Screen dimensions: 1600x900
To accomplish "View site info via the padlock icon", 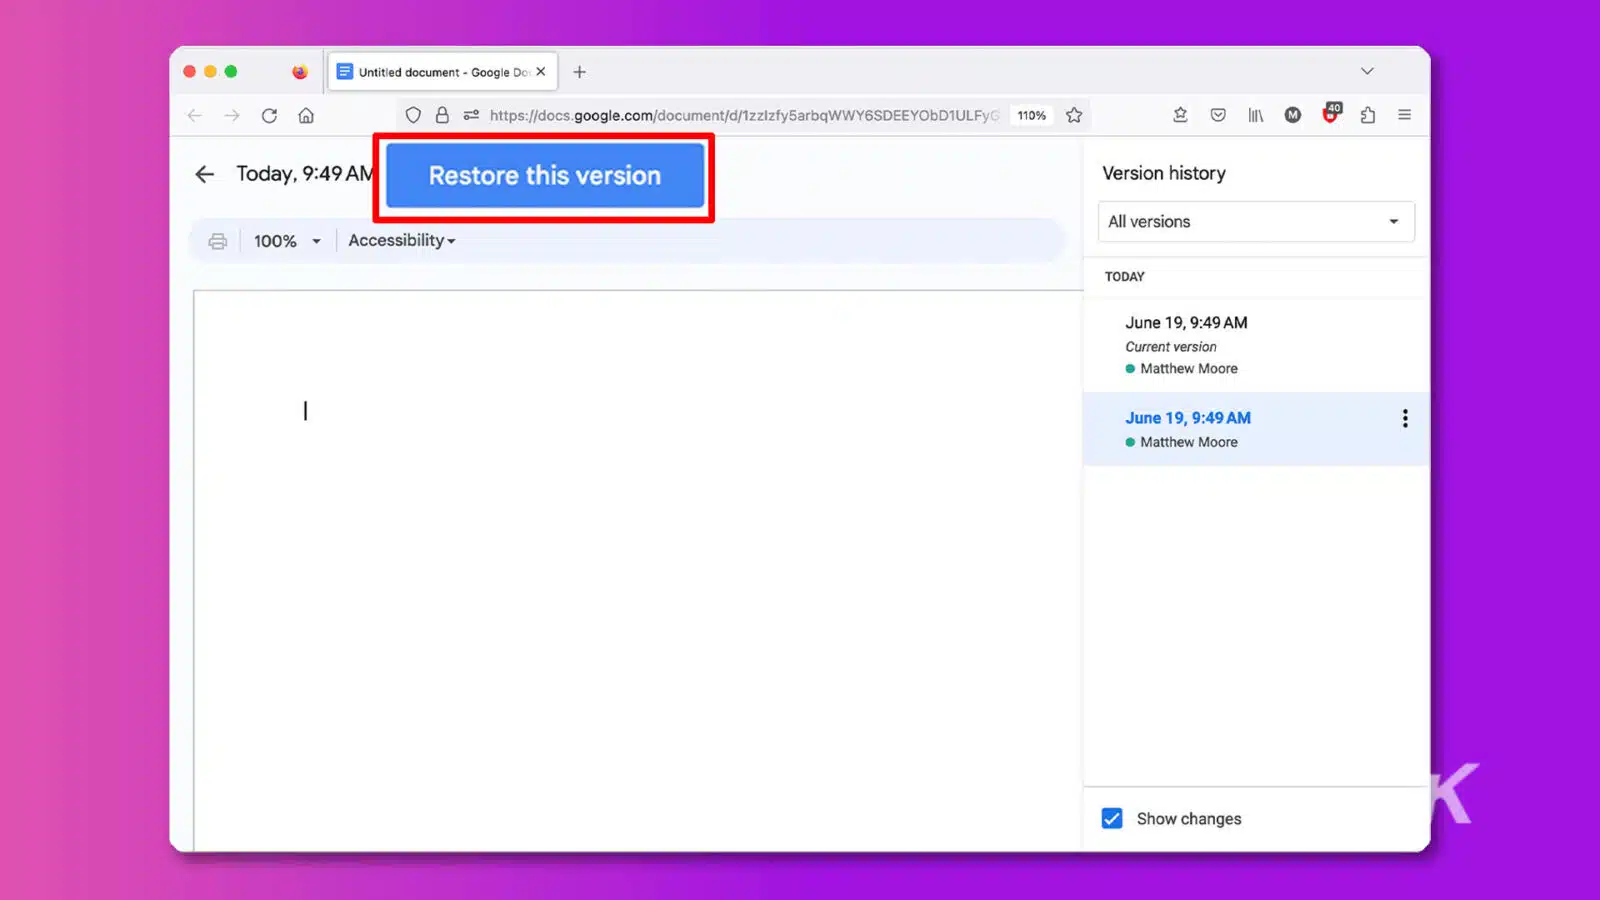I will click(x=442, y=115).
